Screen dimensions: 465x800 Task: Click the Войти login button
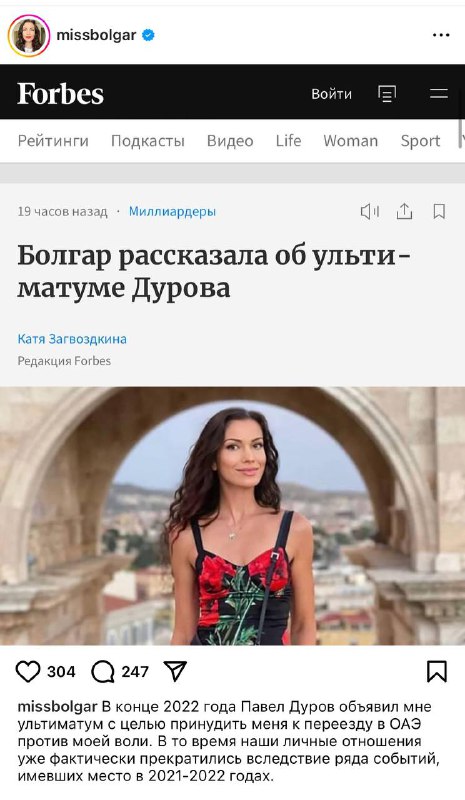click(x=331, y=94)
